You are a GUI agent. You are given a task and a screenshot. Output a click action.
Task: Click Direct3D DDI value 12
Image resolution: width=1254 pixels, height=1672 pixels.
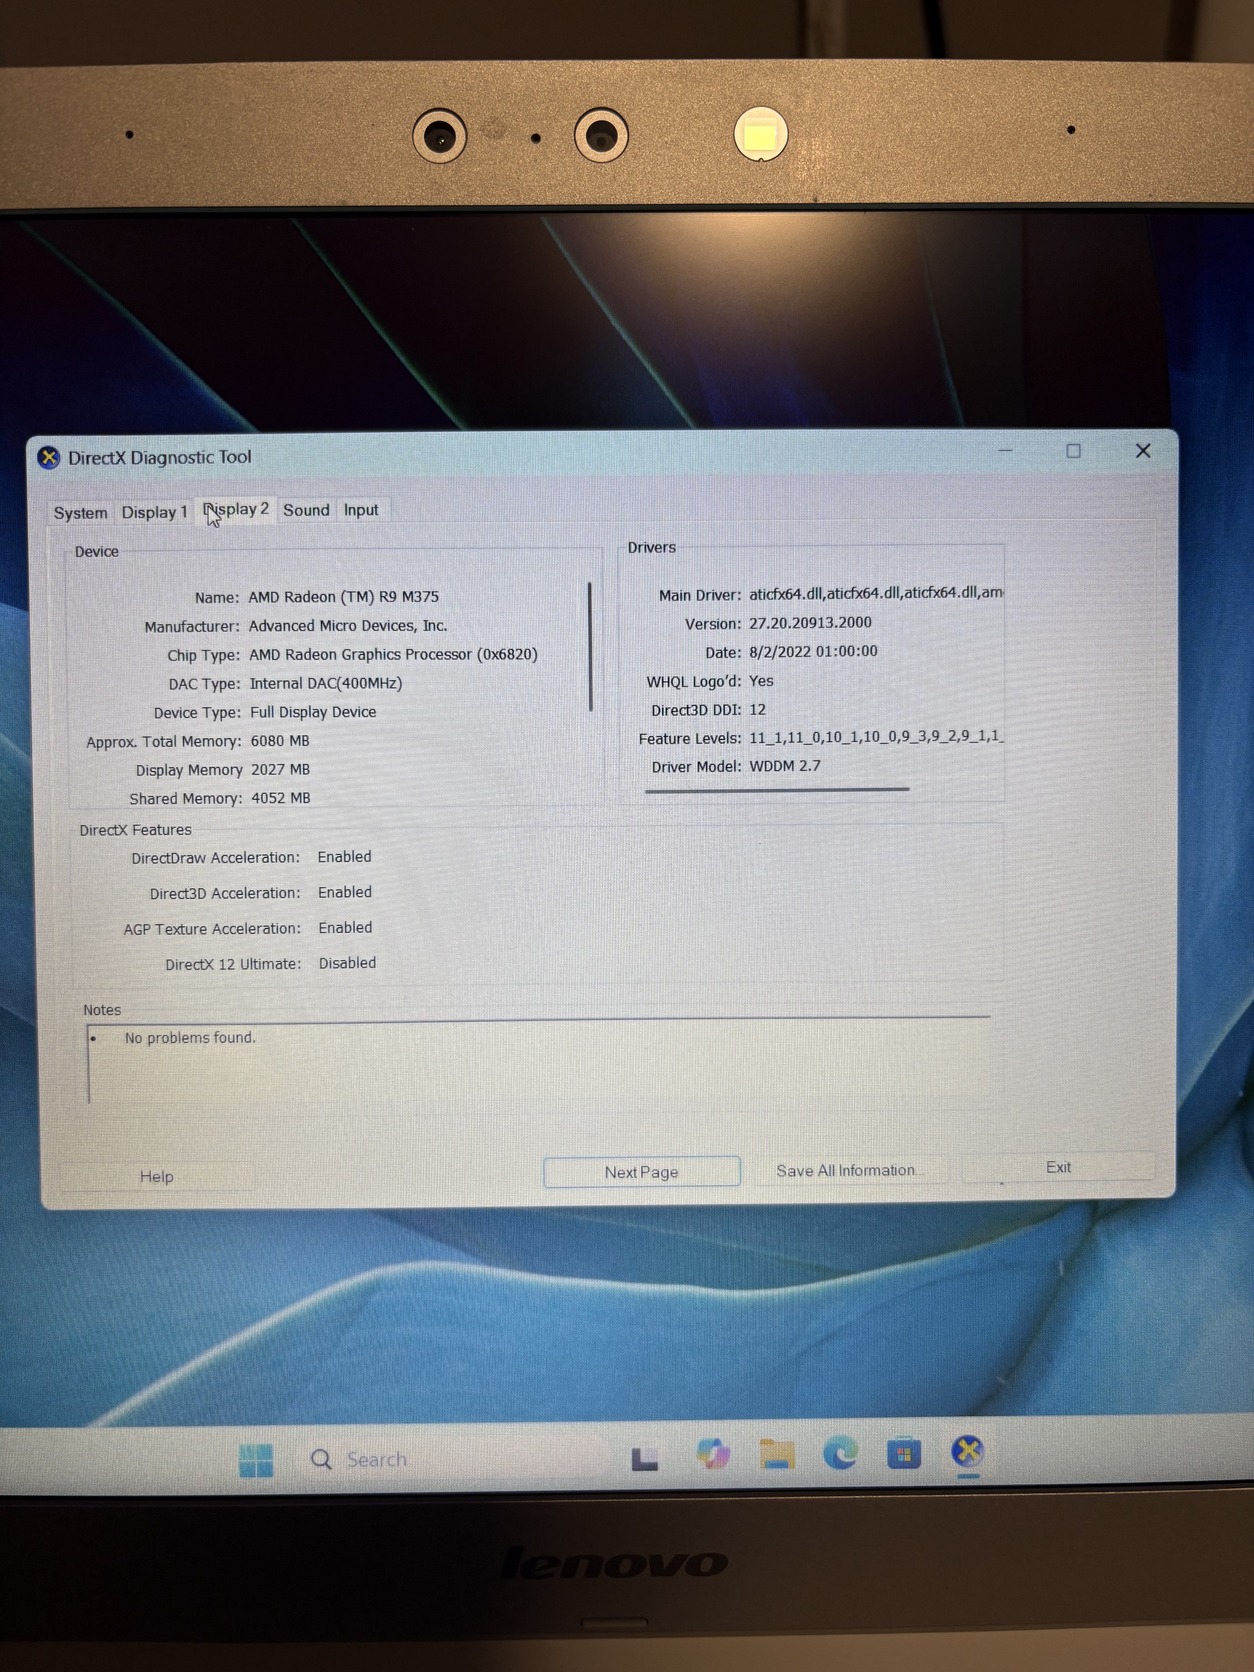[x=757, y=709]
